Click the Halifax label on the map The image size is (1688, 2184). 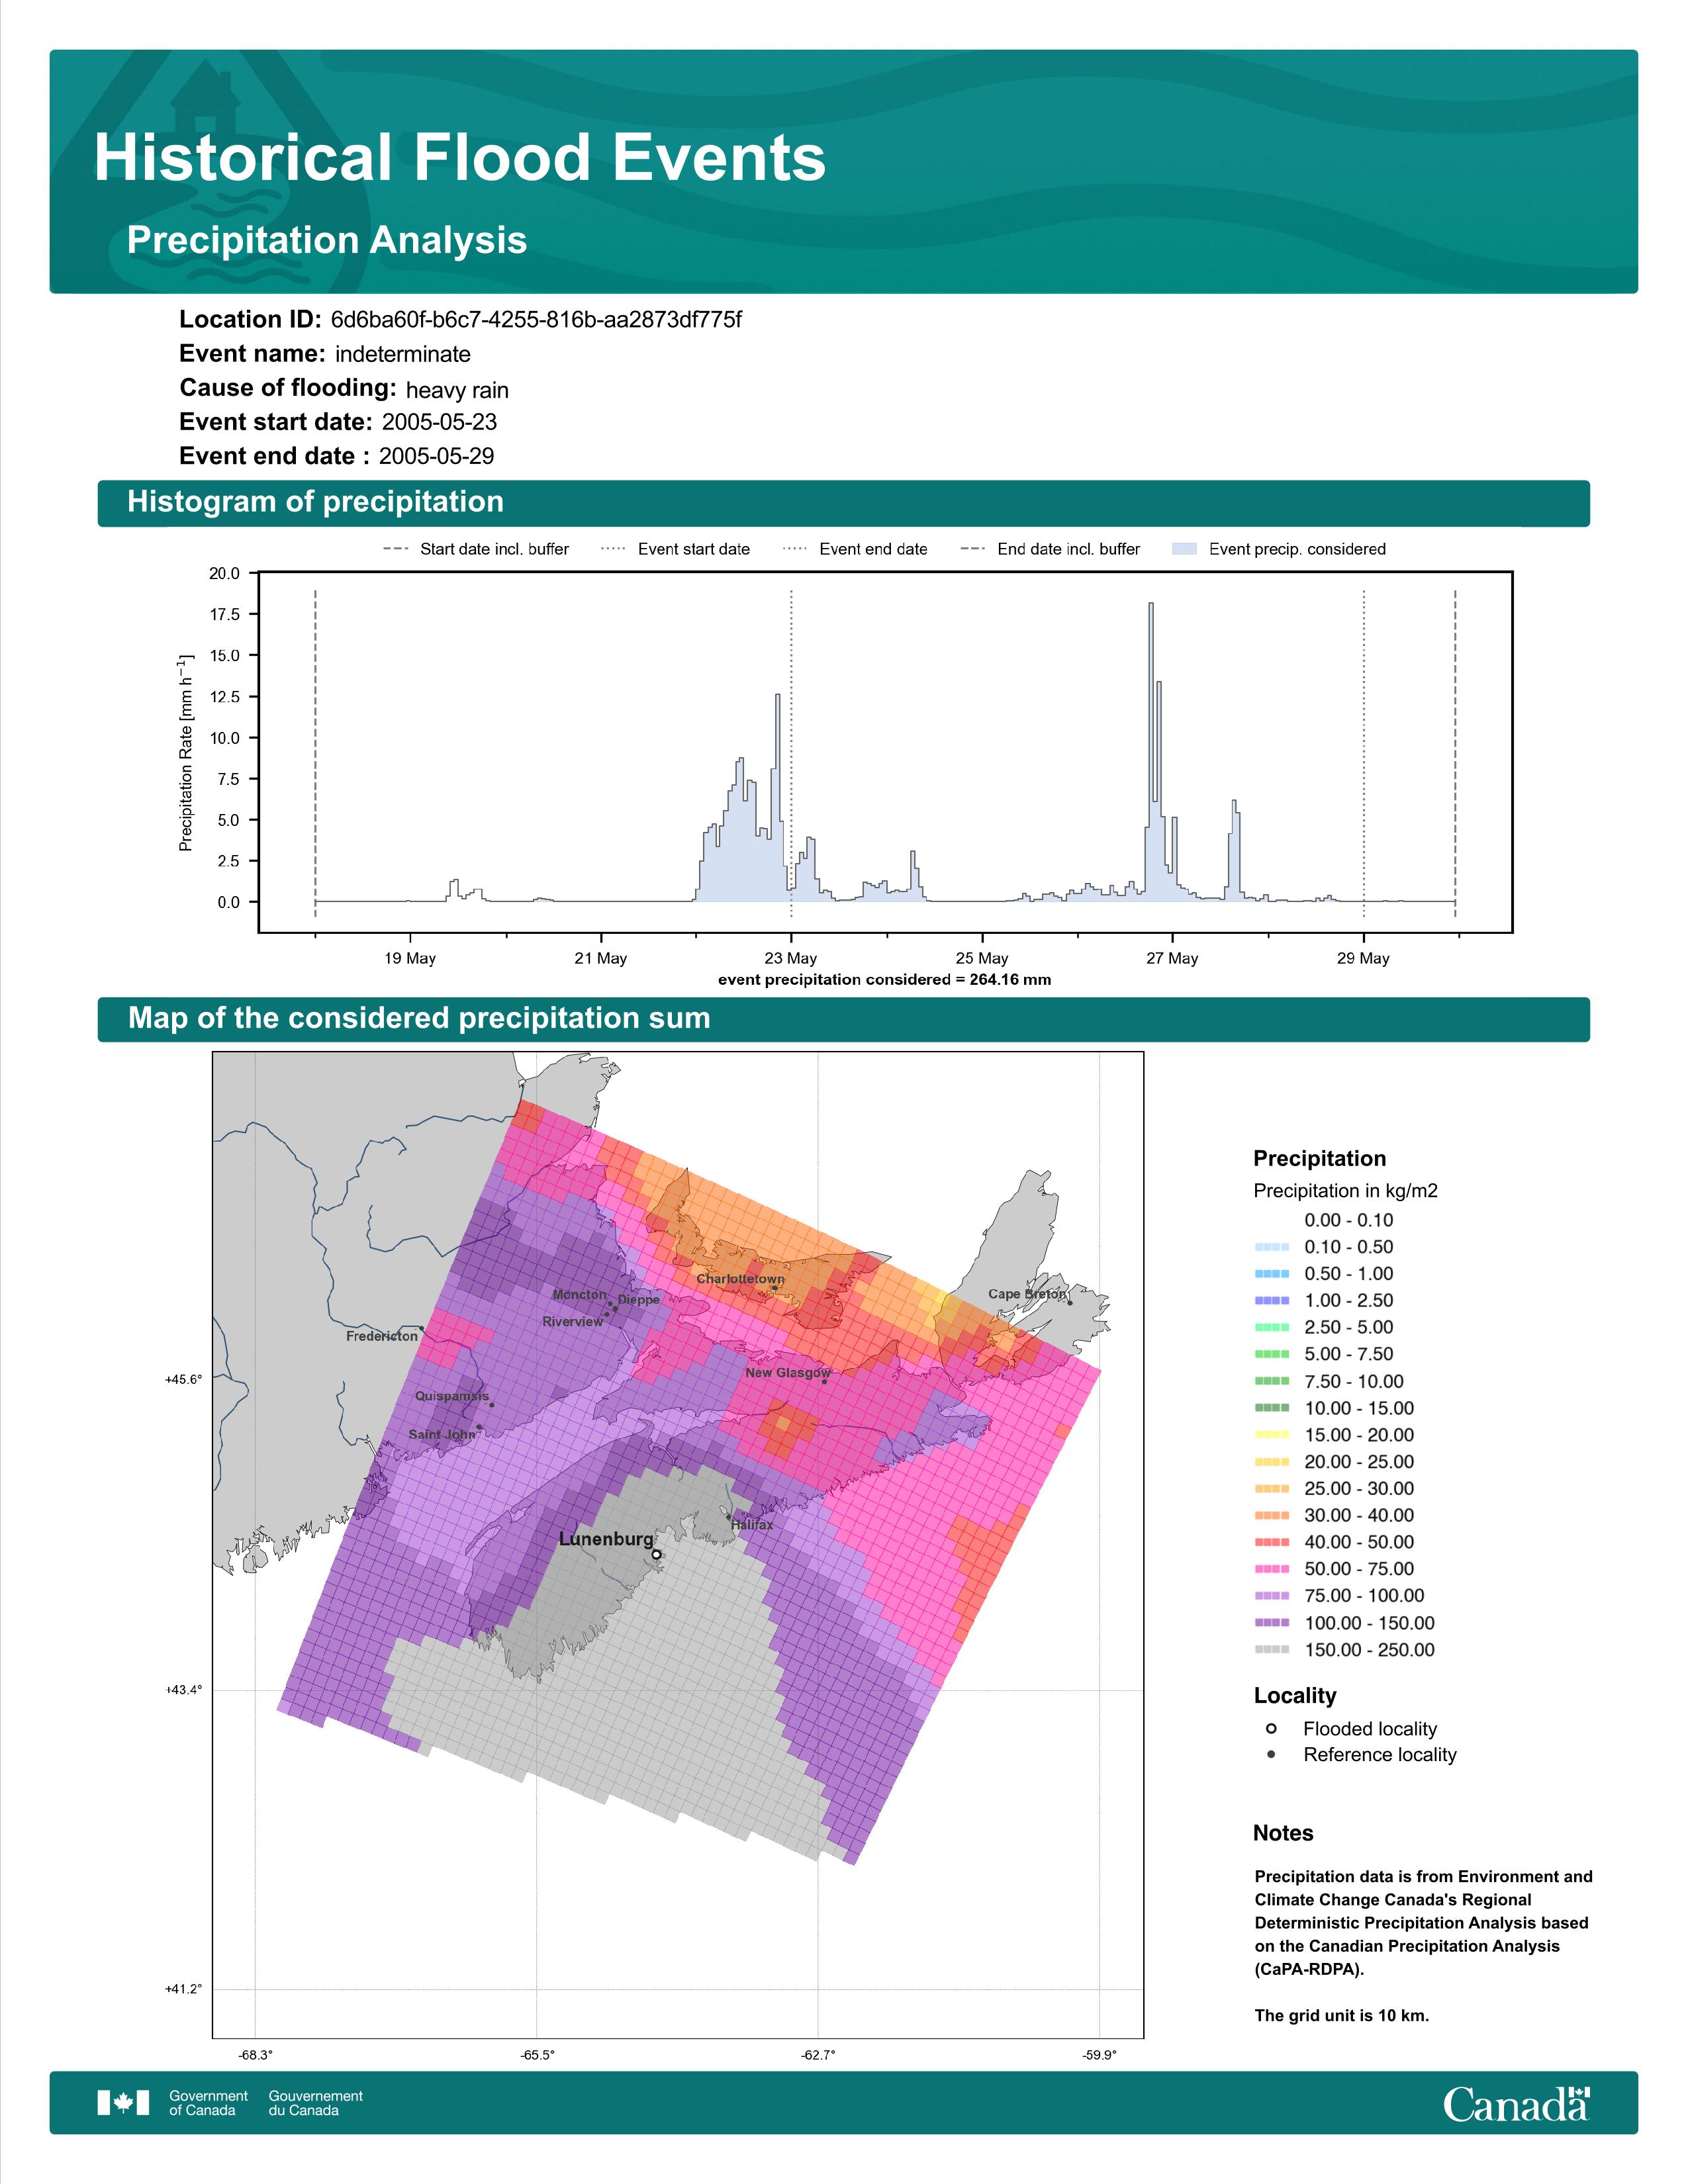click(x=752, y=1525)
